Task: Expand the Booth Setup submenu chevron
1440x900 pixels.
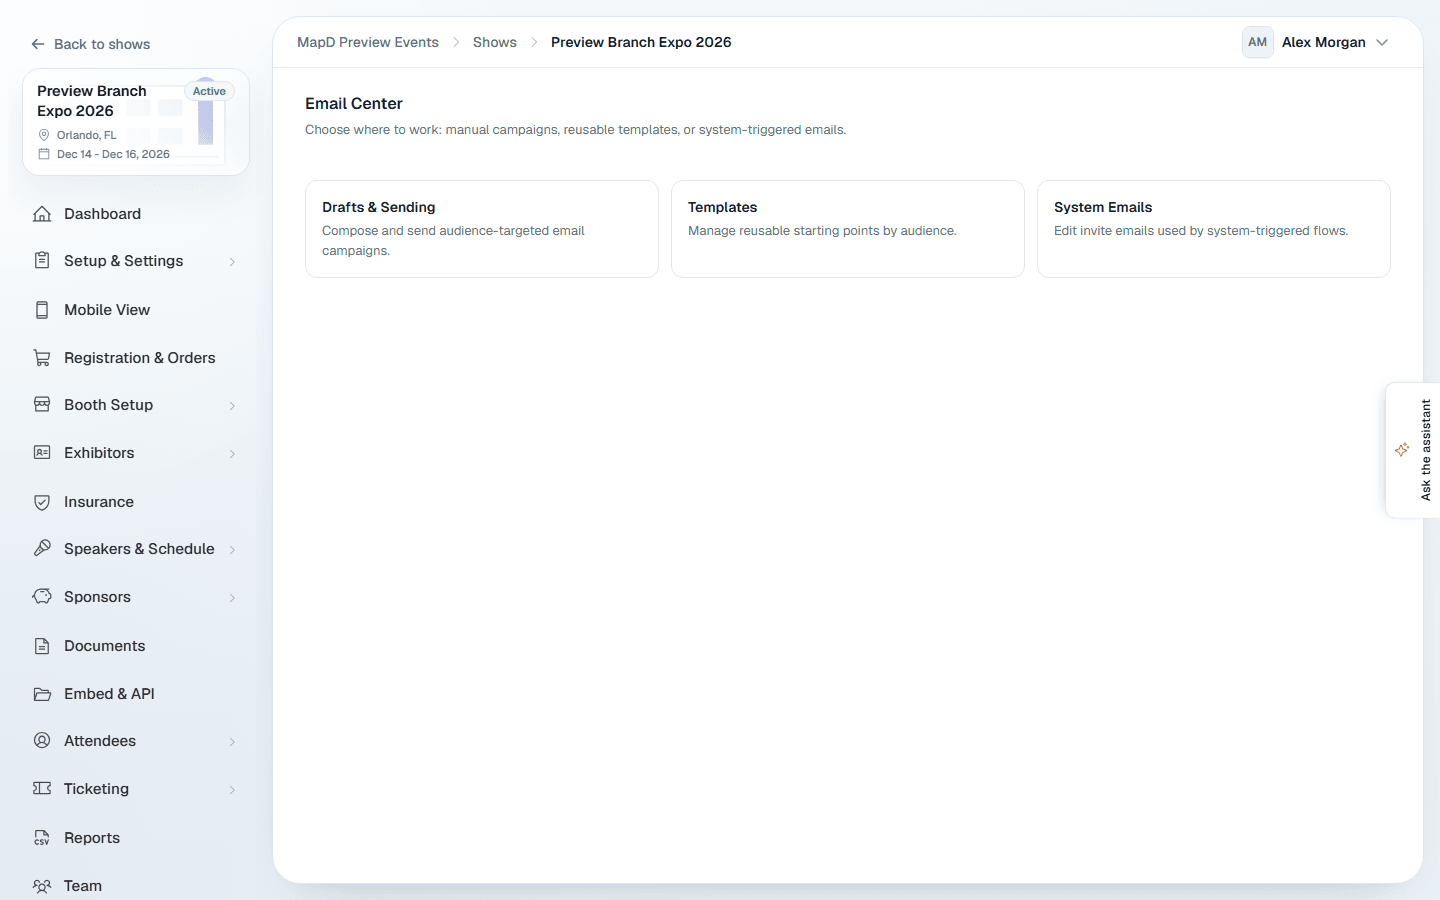Action: [232, 406]
